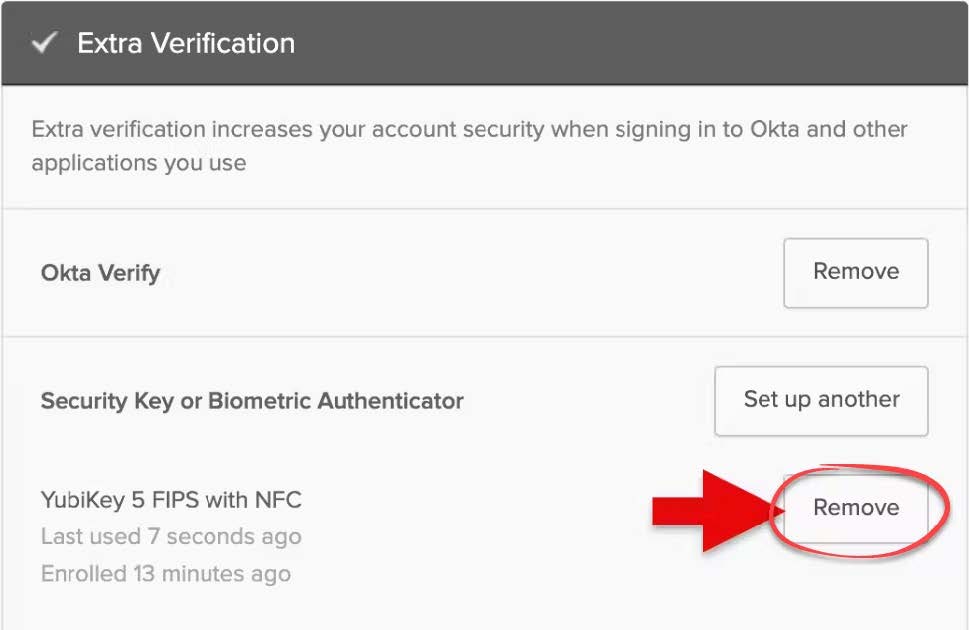Click the 'Enrolled 13 minutes ago' text

point(165,574)
